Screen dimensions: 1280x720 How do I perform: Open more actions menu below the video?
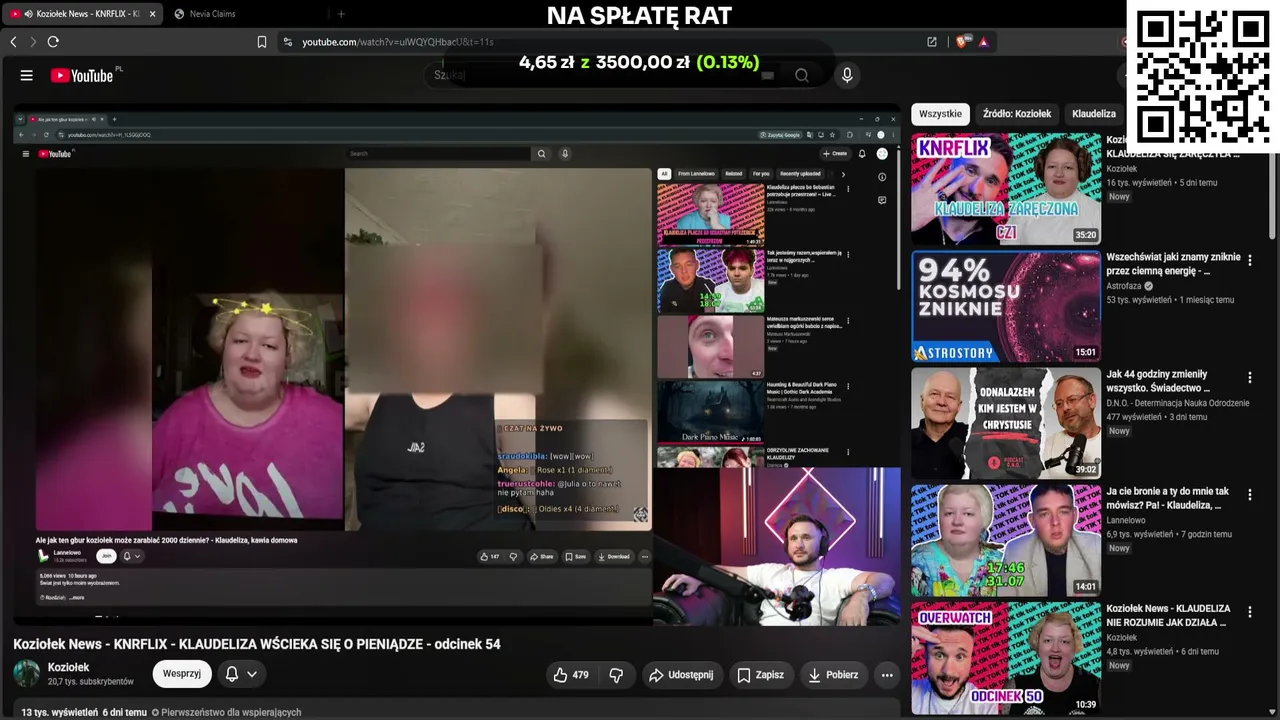887,675
